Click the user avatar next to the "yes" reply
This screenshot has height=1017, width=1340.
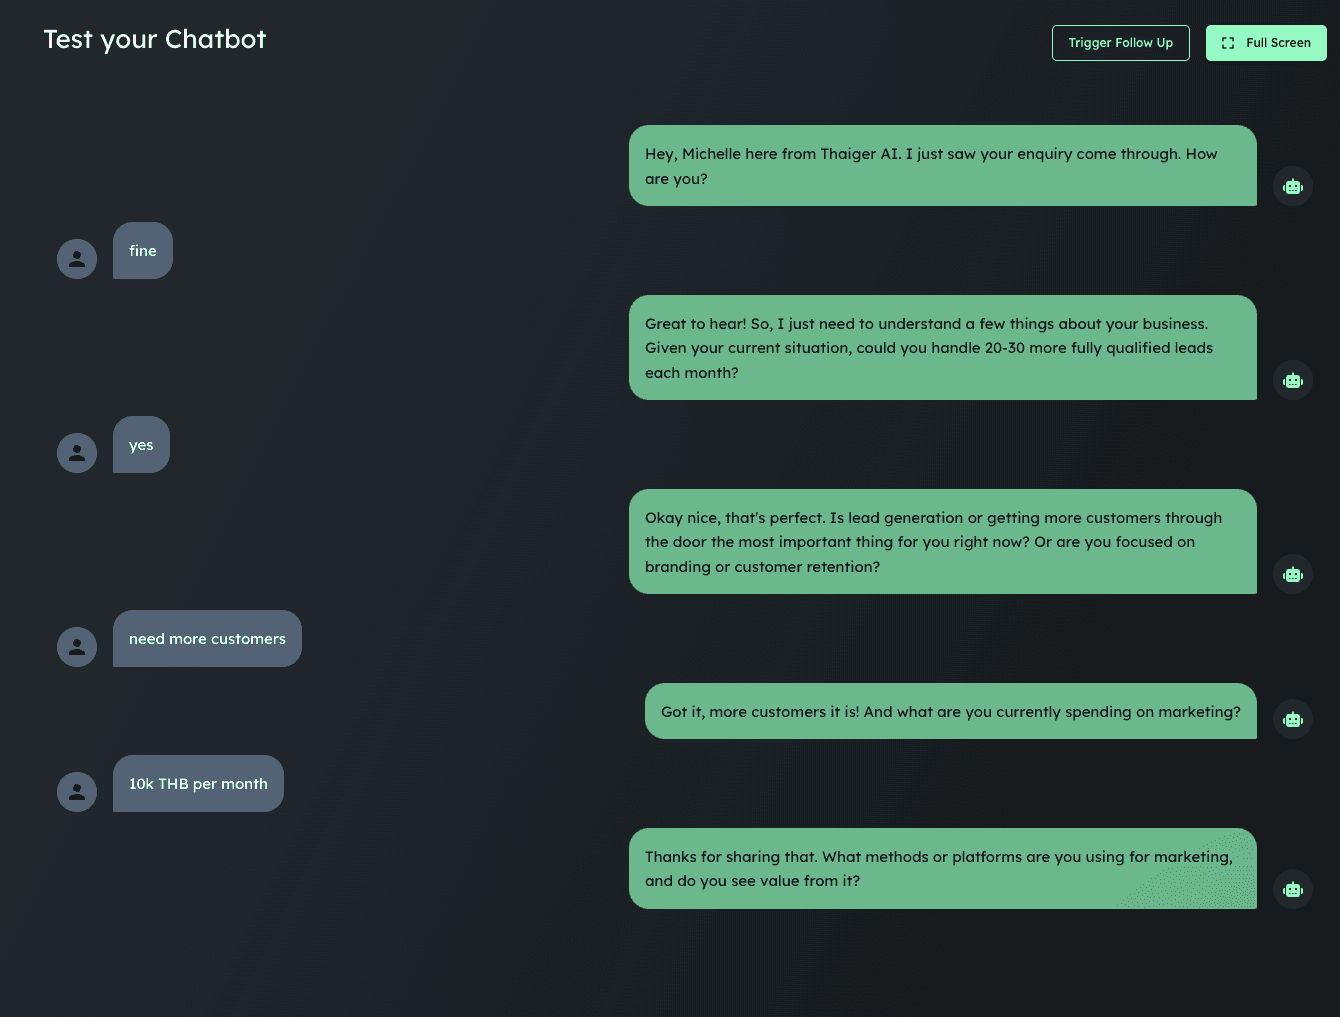[x=77, y=452]
